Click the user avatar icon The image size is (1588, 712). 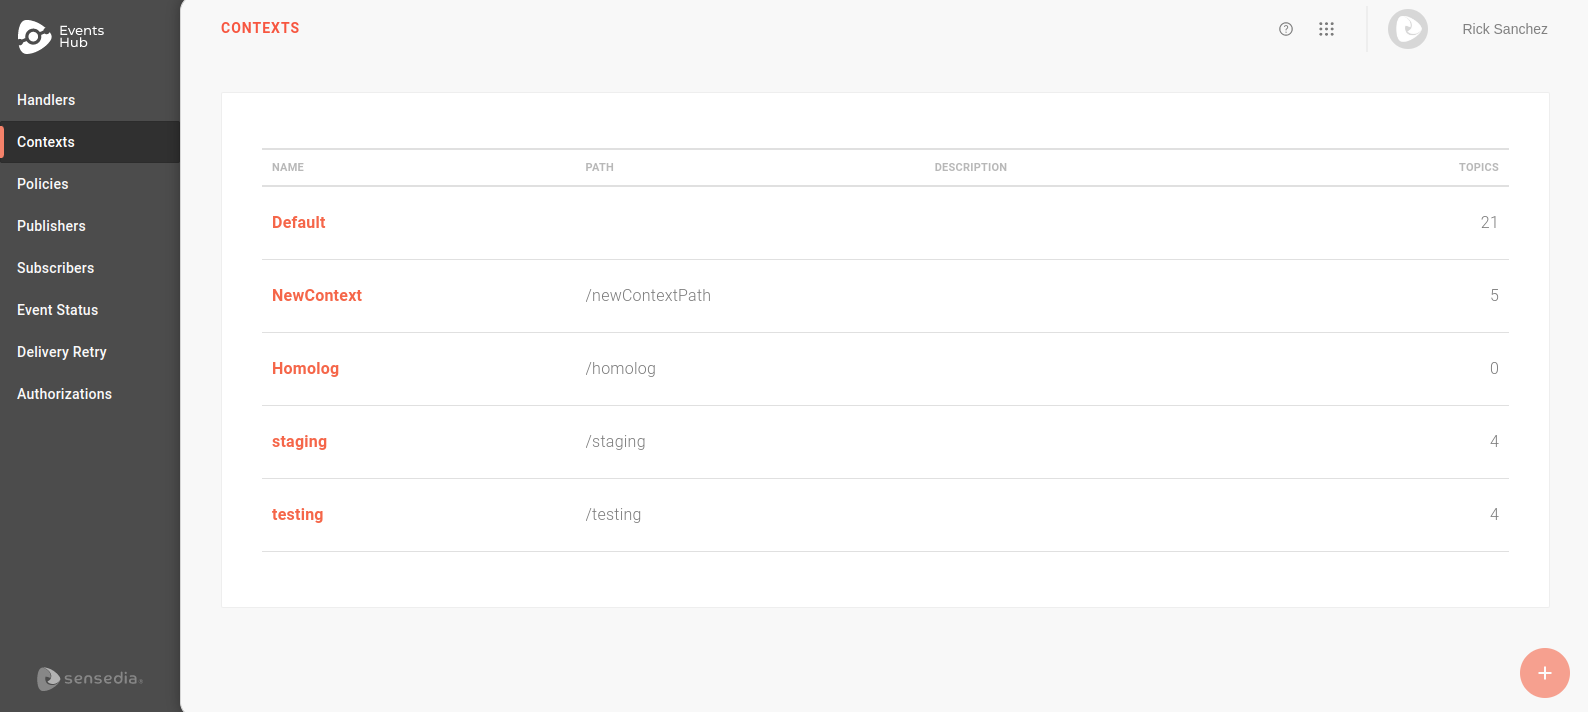pos(1407,29)
